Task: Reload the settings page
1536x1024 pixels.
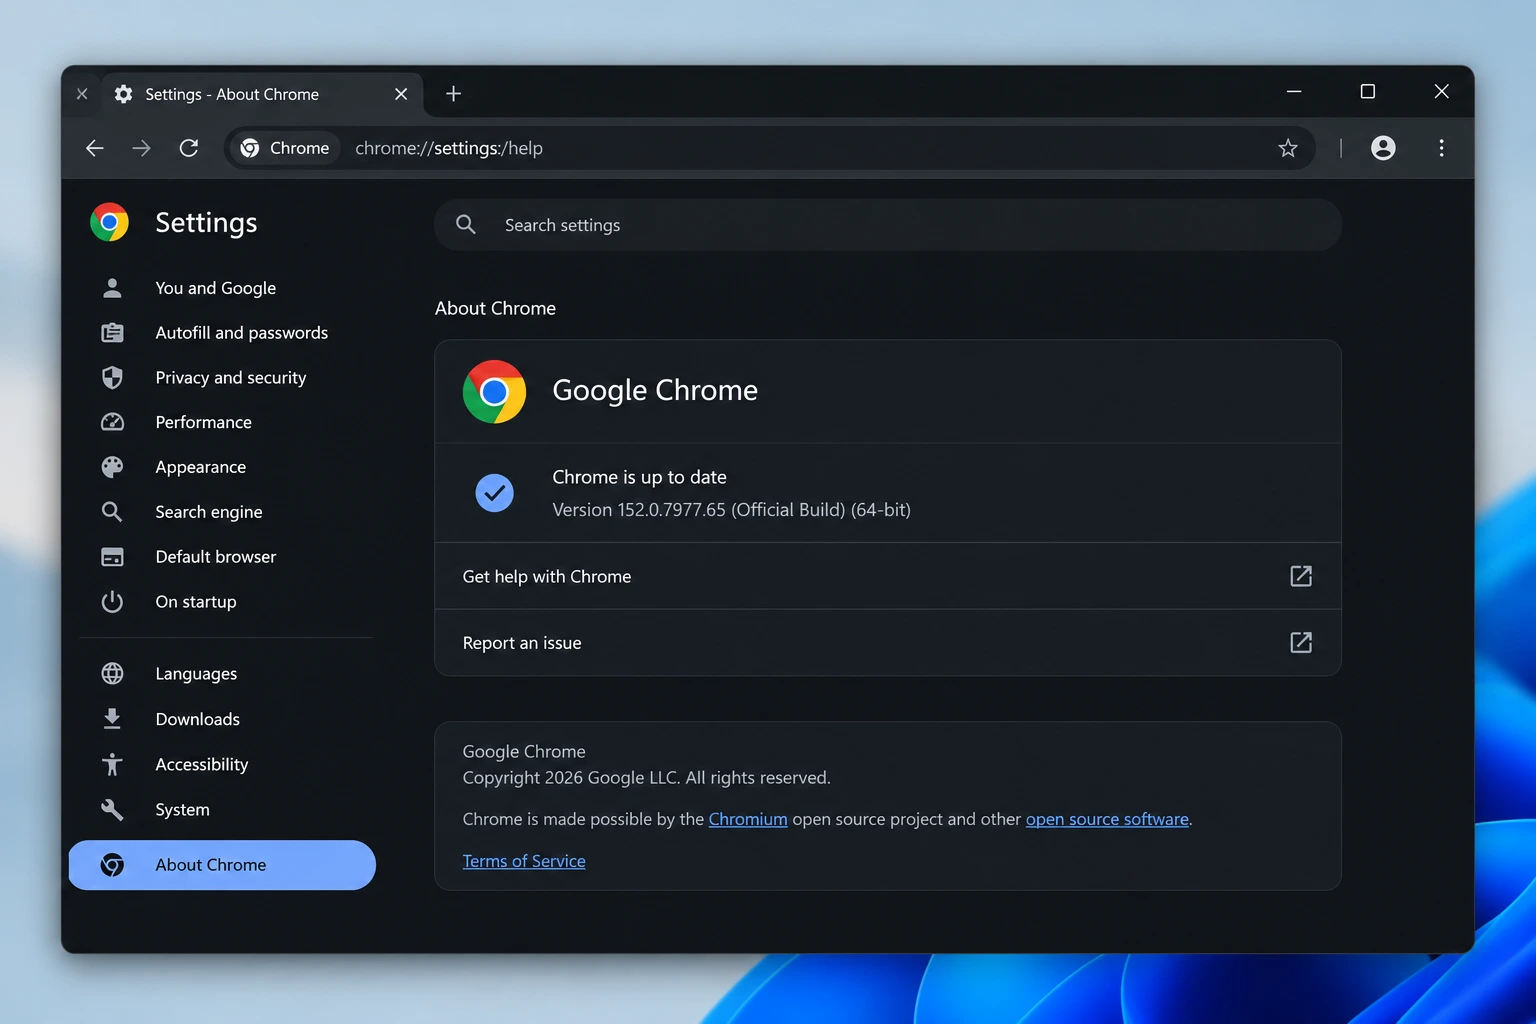Action: coord(189,148)
